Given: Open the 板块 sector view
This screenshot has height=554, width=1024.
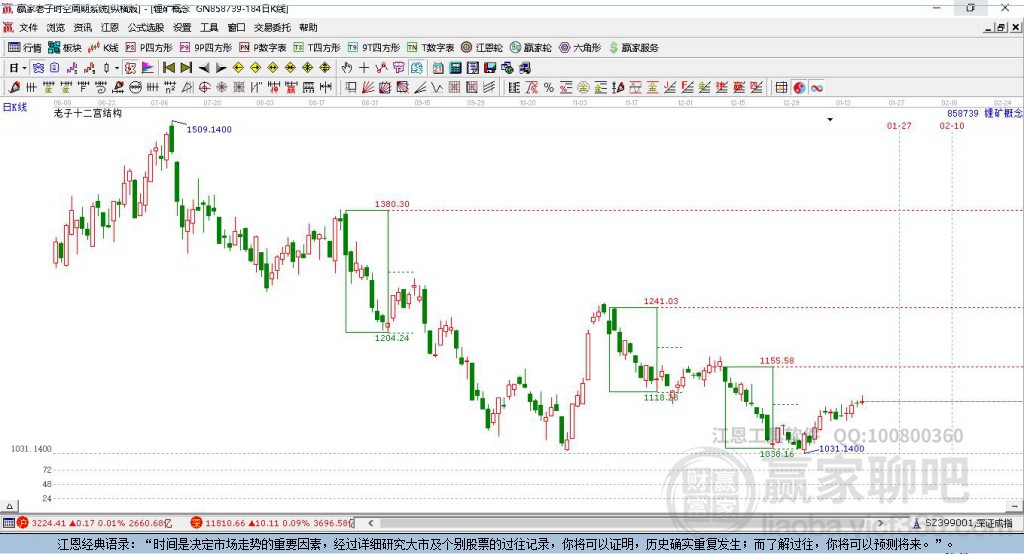Looking at the screenshot, I should coord(65,48).
